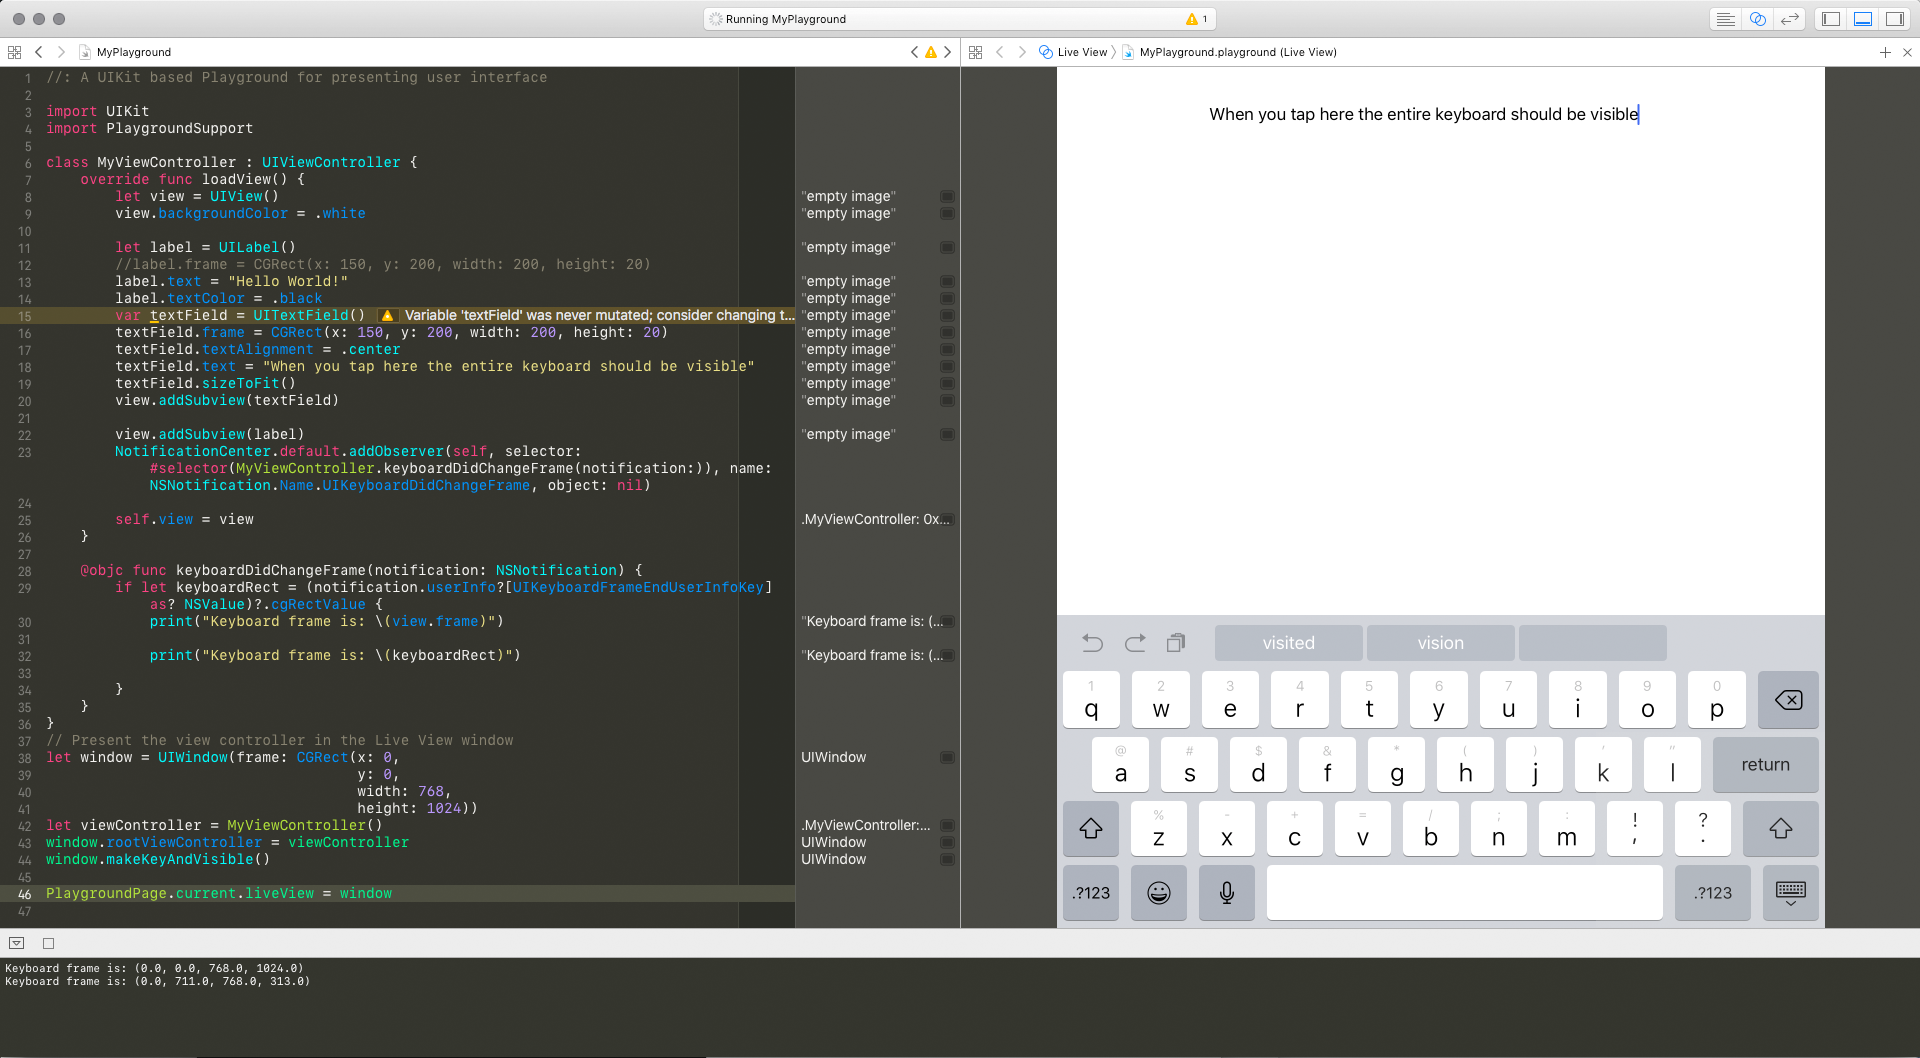Go forward in assistant editor history
The image size is (1920, 1058).
tap(1022, 52)
